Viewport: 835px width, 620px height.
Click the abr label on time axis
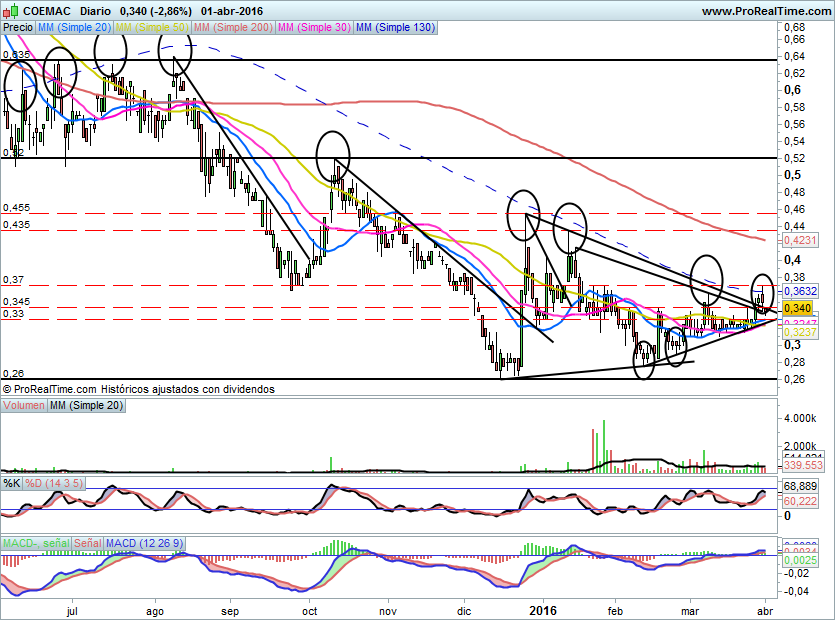(x=765, y=611)
